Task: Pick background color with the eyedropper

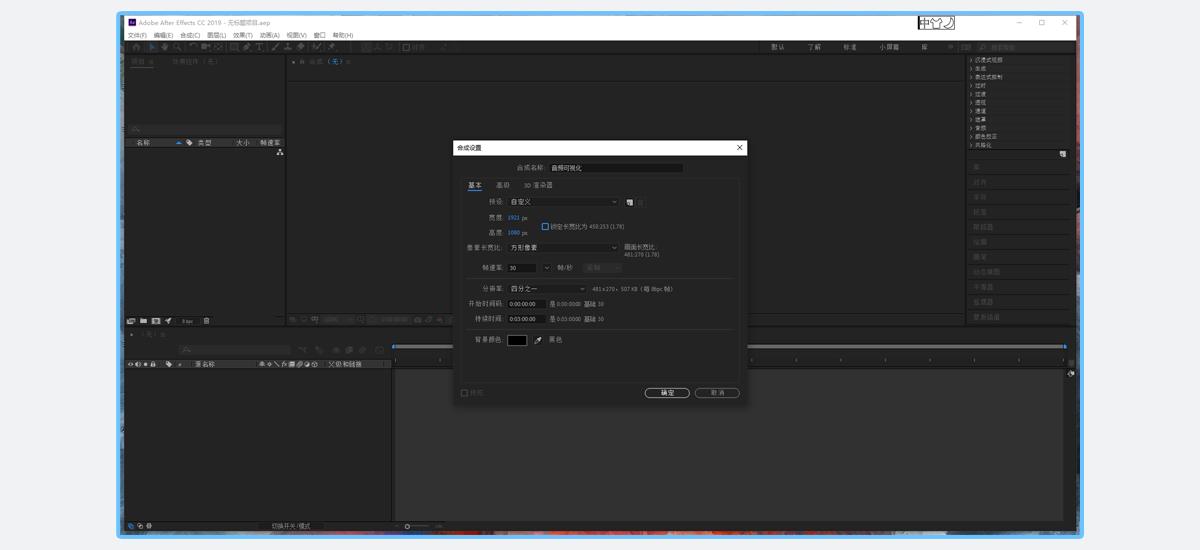Action: pyautogui.click(x=538, y=340)
